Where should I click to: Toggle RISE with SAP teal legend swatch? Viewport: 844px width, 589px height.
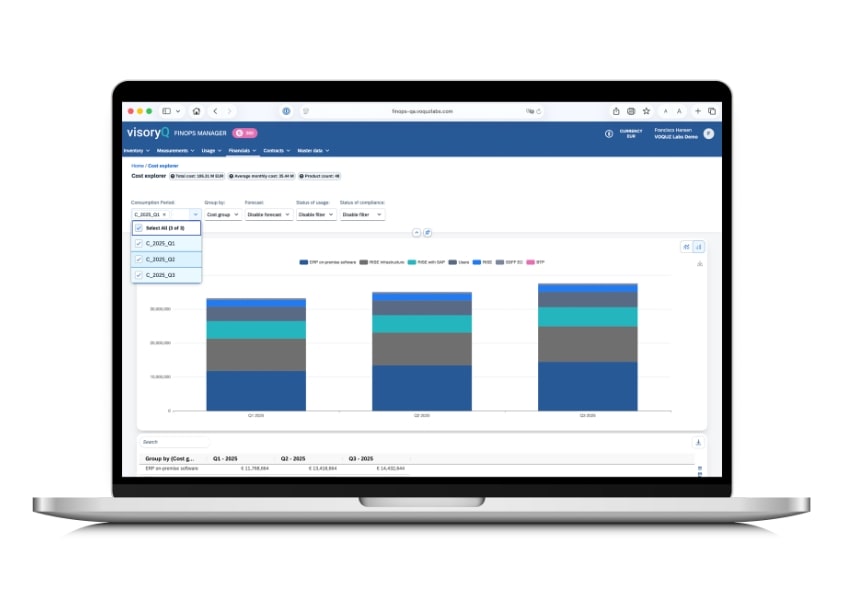pos(412,262)
